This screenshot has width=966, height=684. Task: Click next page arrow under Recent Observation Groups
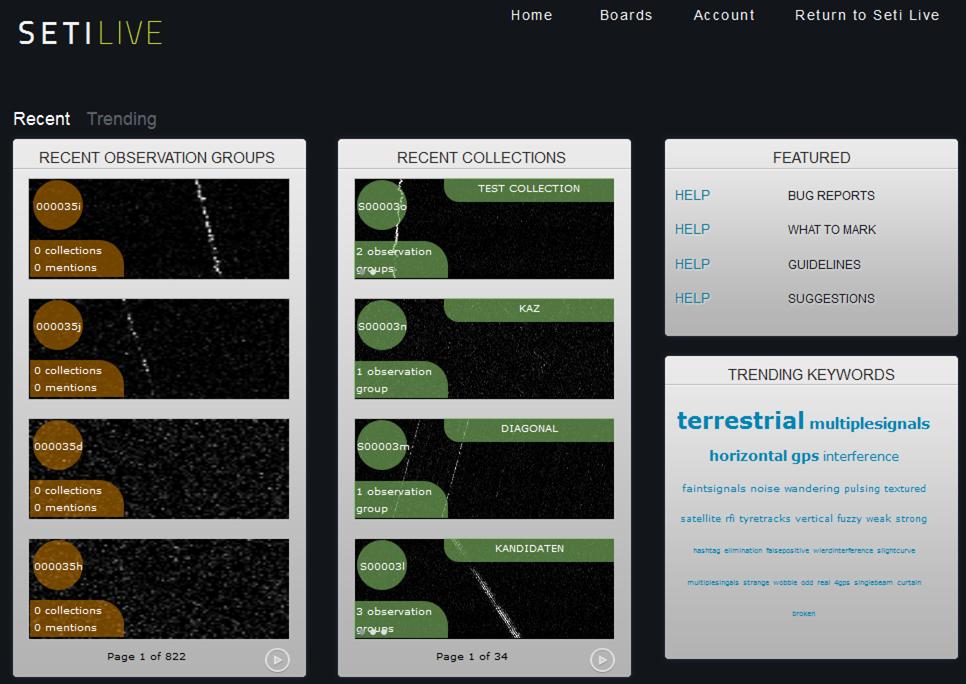coord(277,659)
